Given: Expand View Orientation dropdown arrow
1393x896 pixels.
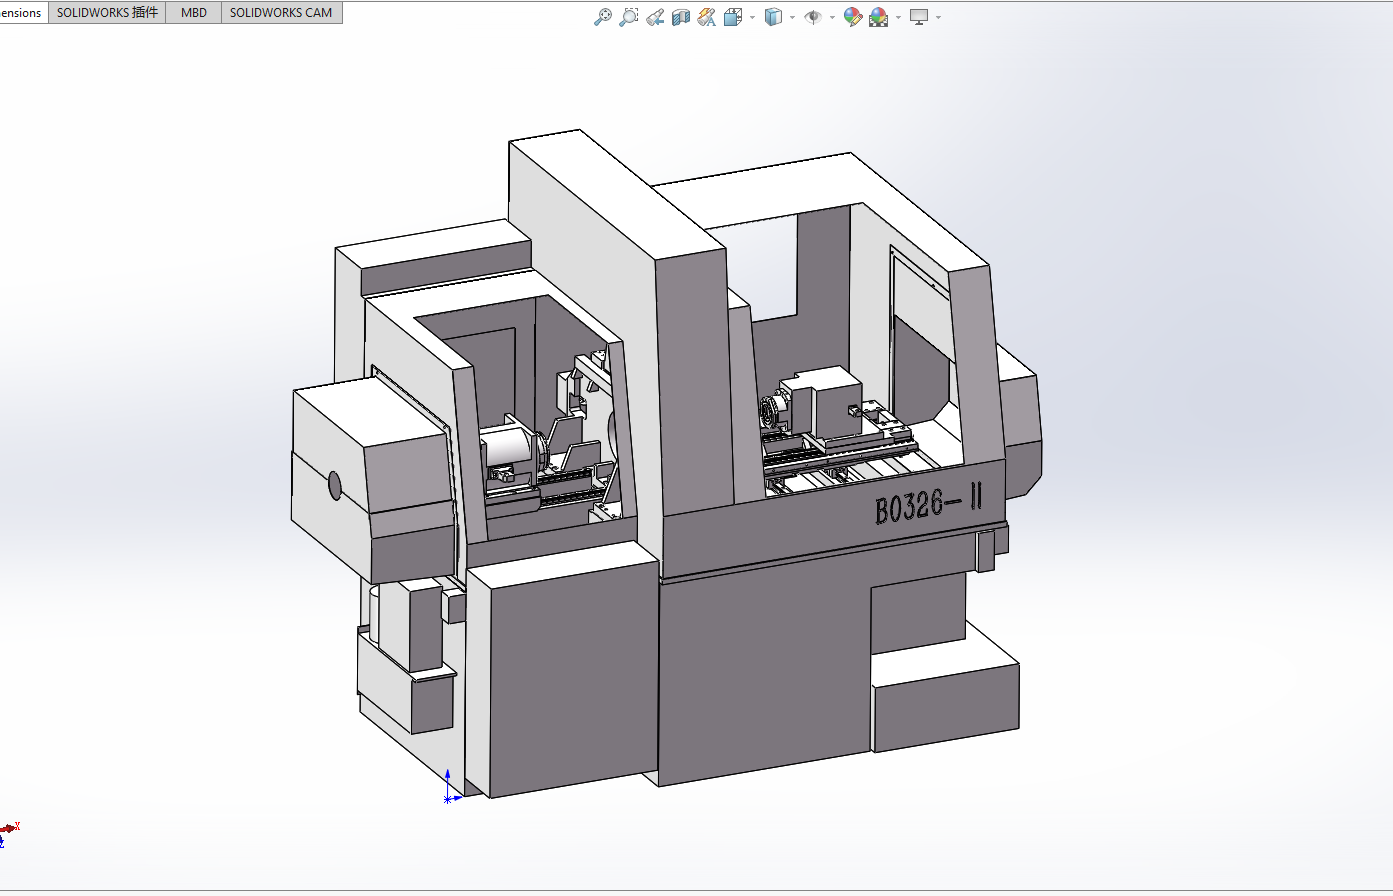Looking at the screenshot, I should pos(752,17).
